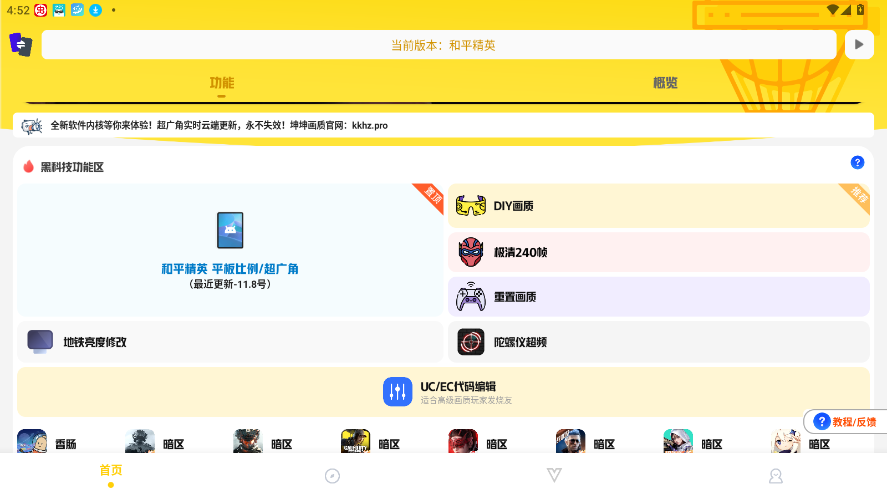Image resolution: width=887 pixels, height=499 pixels.
Task: Open the profile bottom navigation tab
Action: (776, 476)
